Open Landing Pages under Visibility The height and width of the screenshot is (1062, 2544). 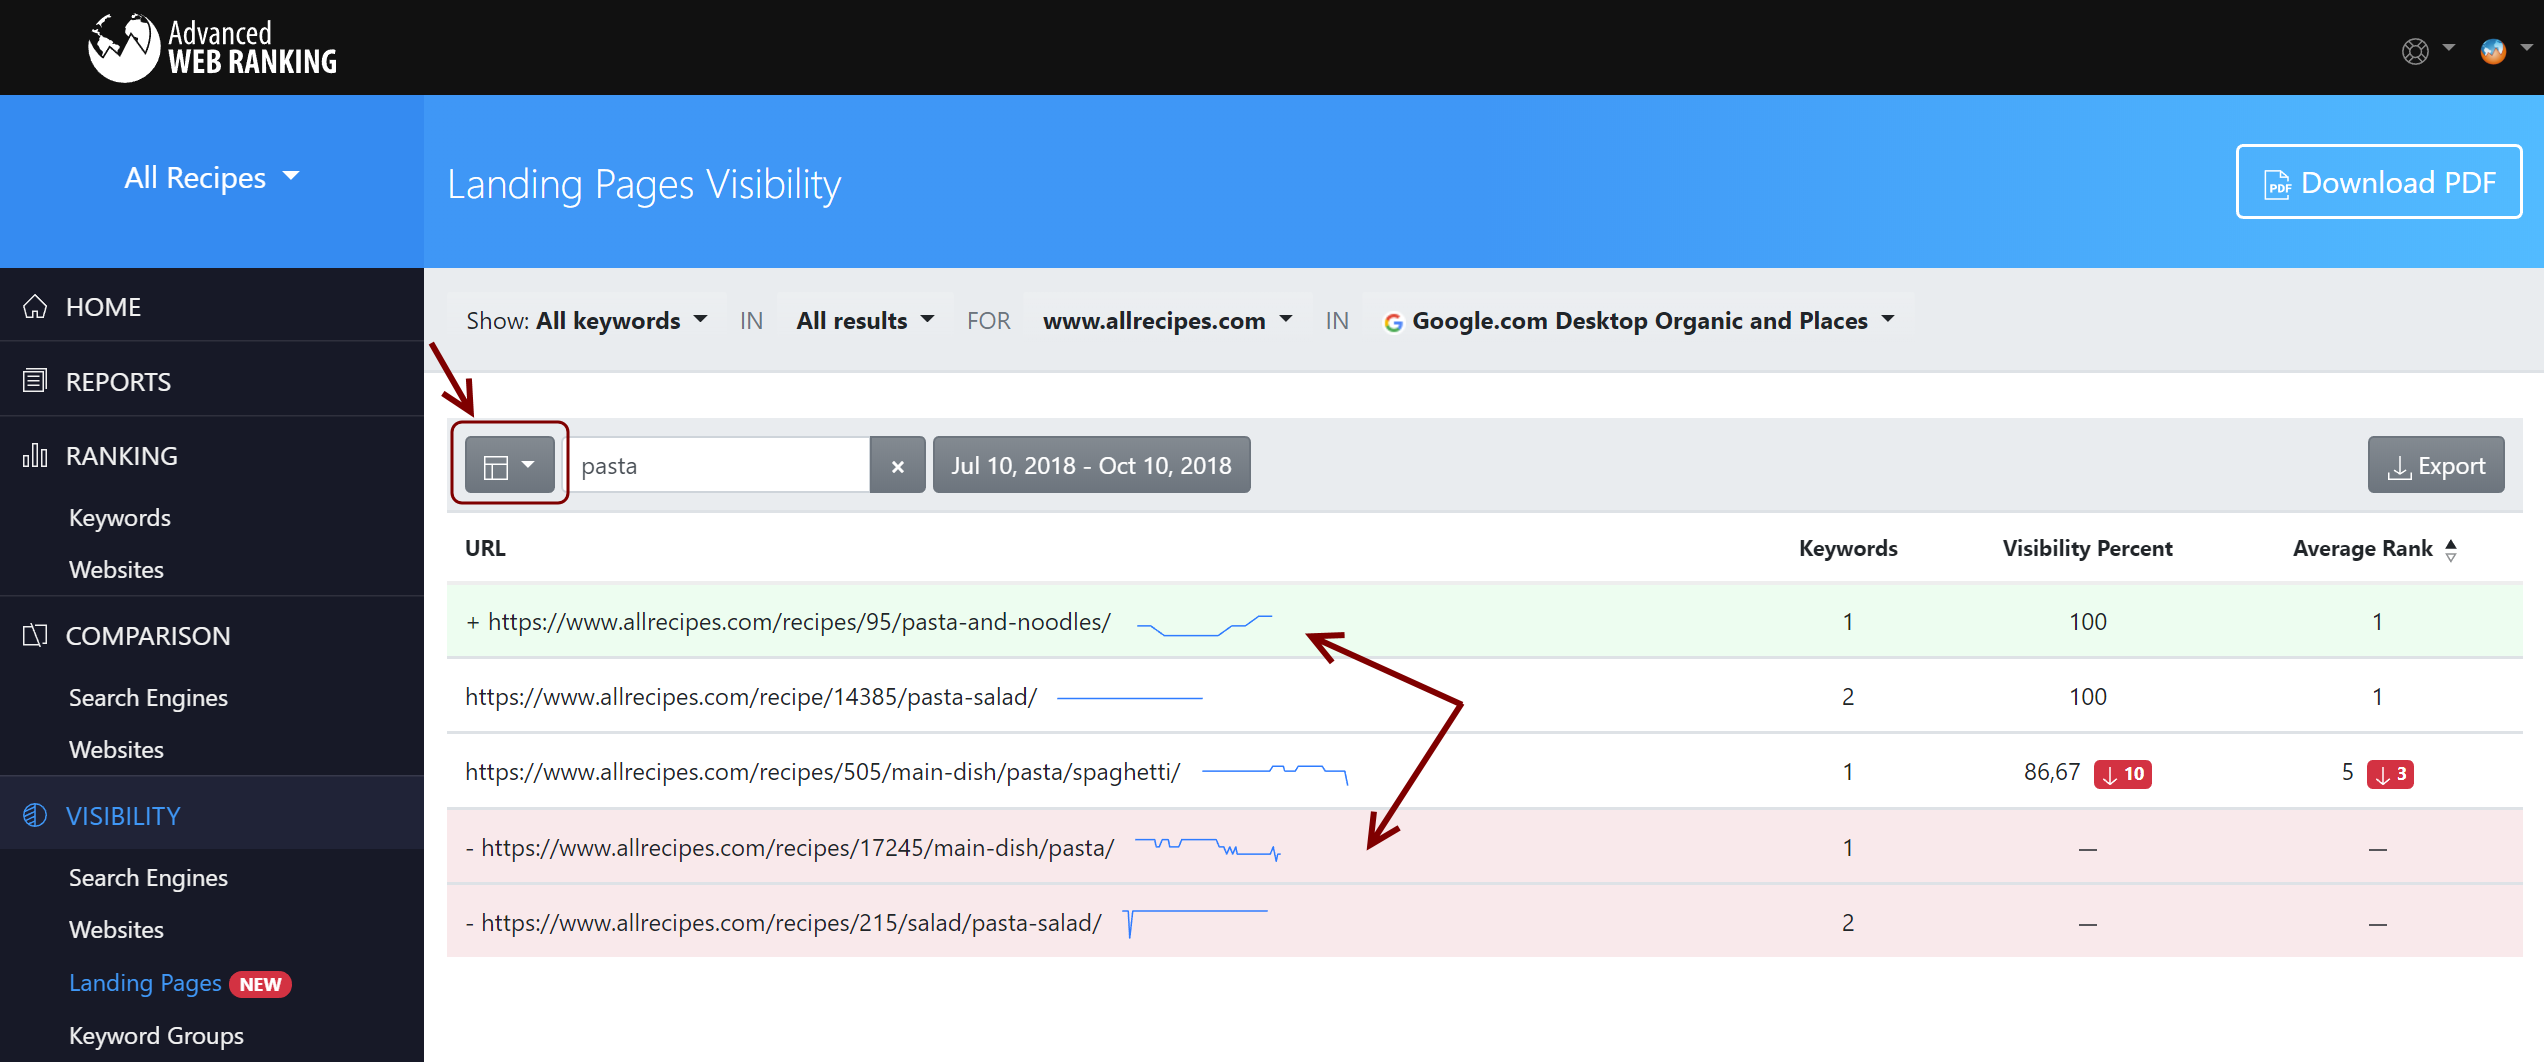click(145, 983)
